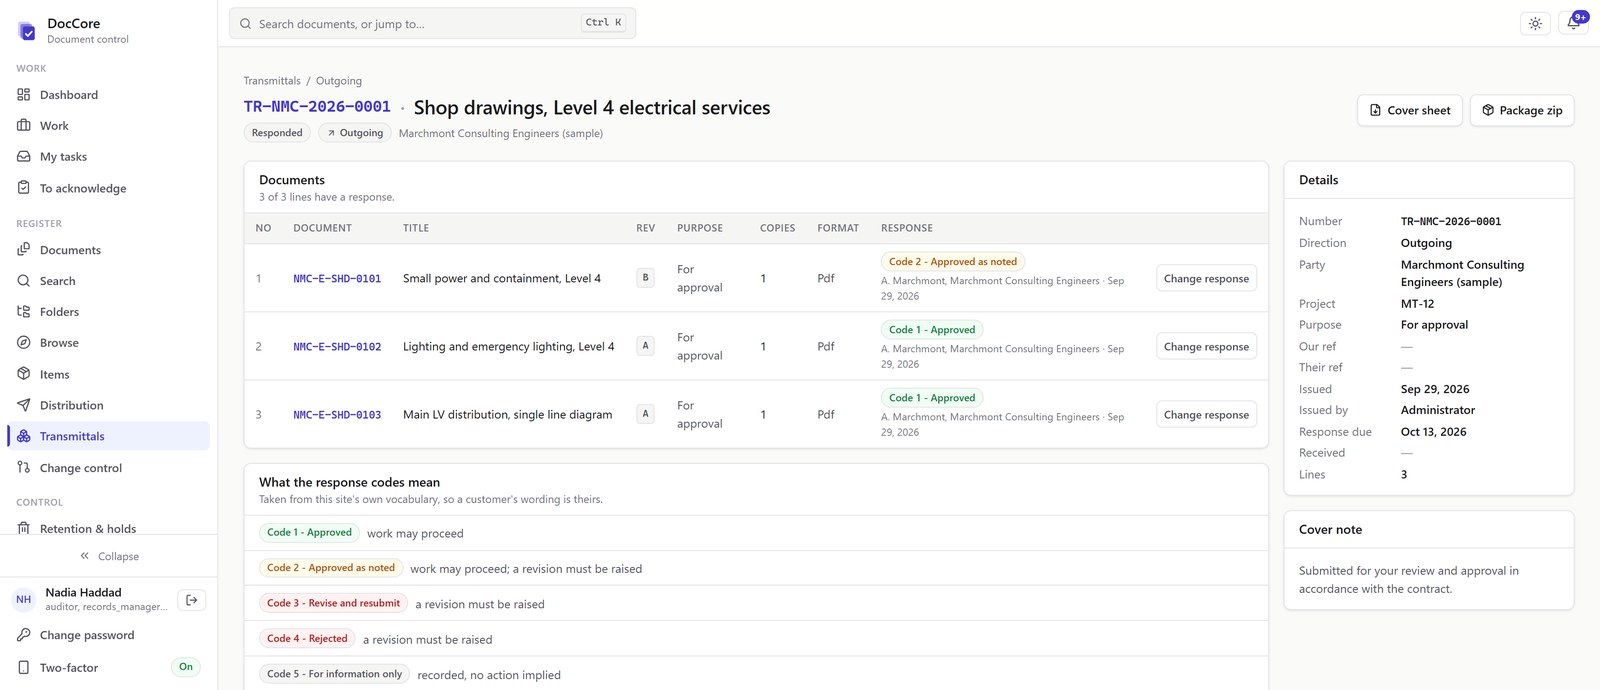Click the DocCore logo icon
Viewport: 1600px width, 690px height.
[x=27, y=31]
